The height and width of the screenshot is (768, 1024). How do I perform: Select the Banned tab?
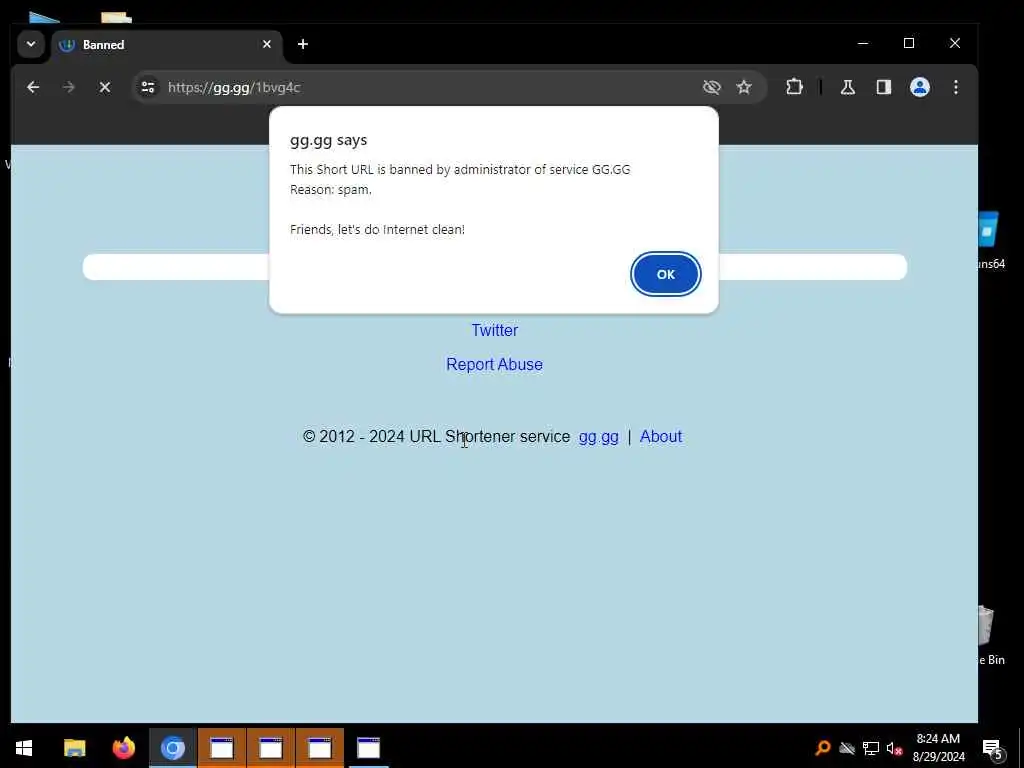(167, 44)
